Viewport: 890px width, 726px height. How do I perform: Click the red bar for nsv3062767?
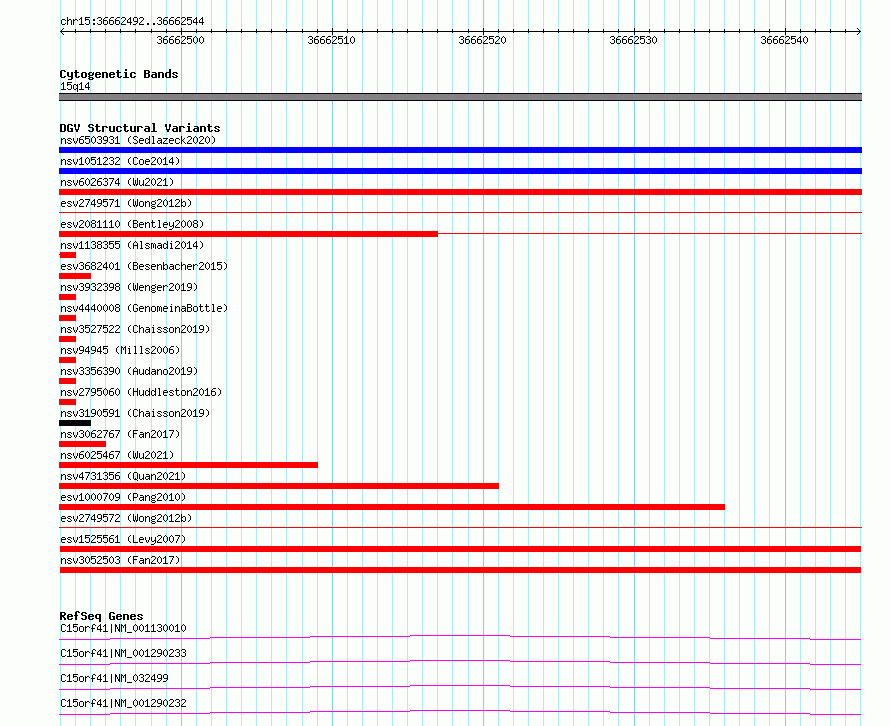(x=82, y=444)
